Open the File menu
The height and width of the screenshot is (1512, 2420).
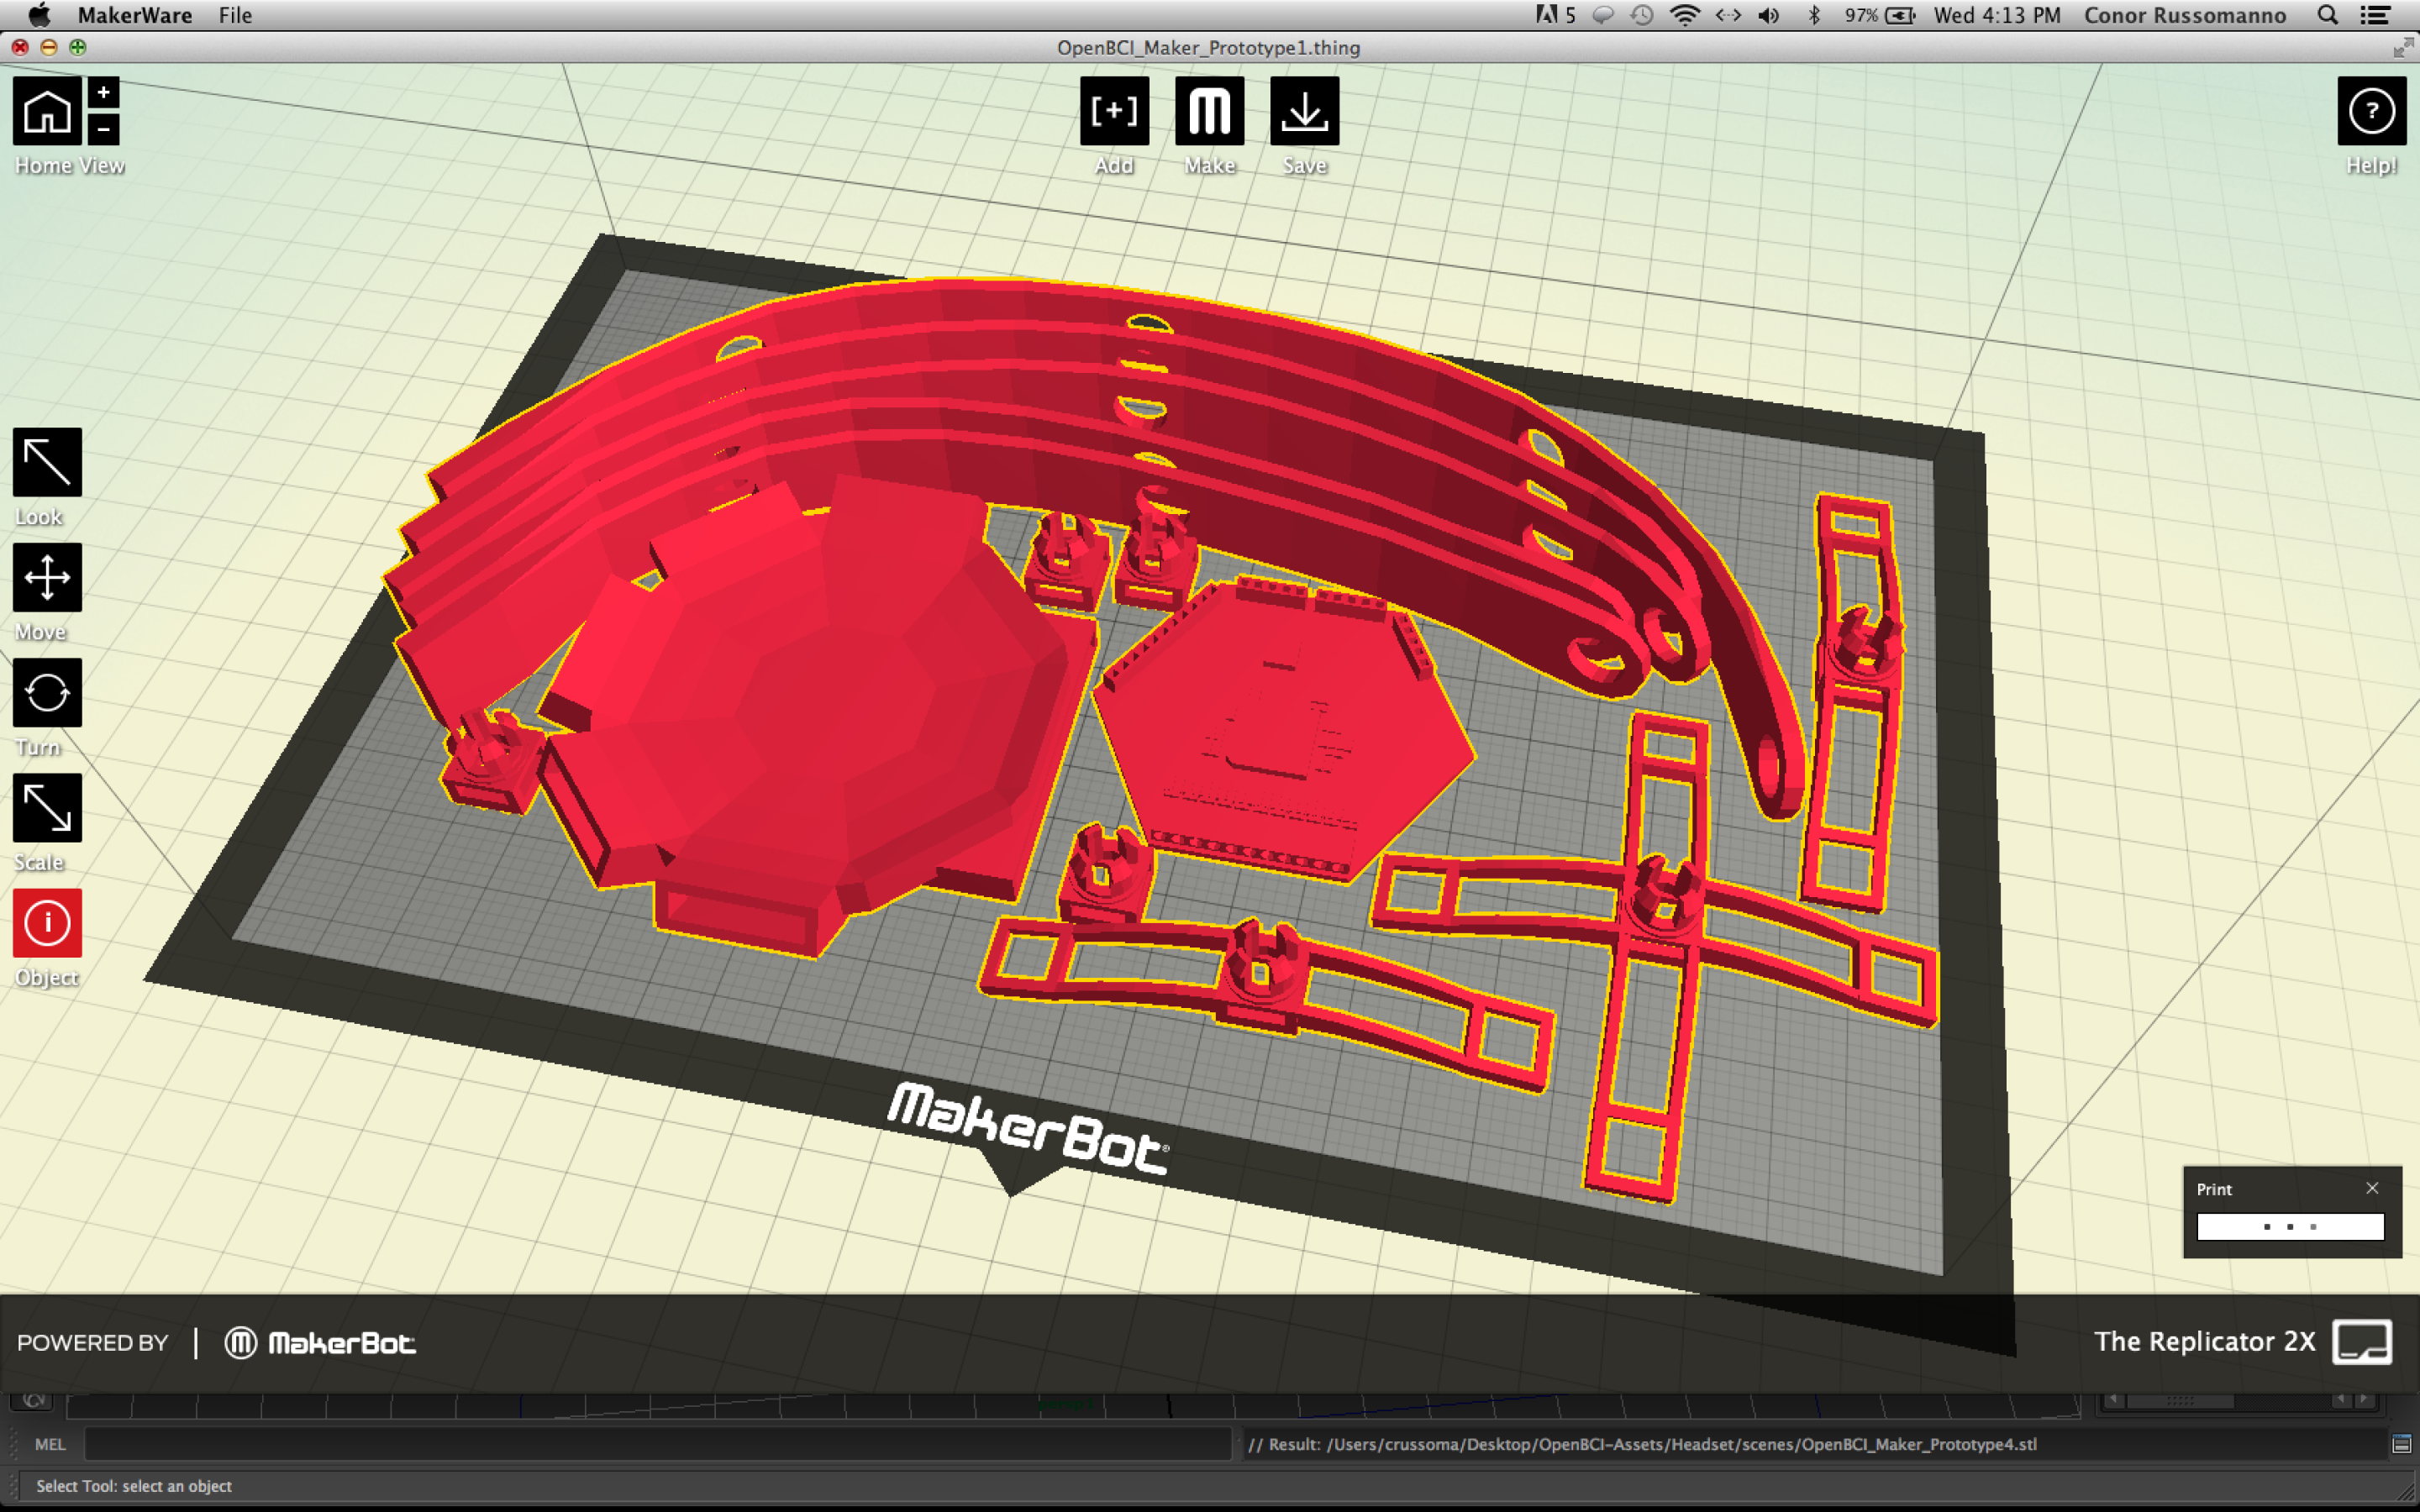pyautogui.click(x=235, y=15)
